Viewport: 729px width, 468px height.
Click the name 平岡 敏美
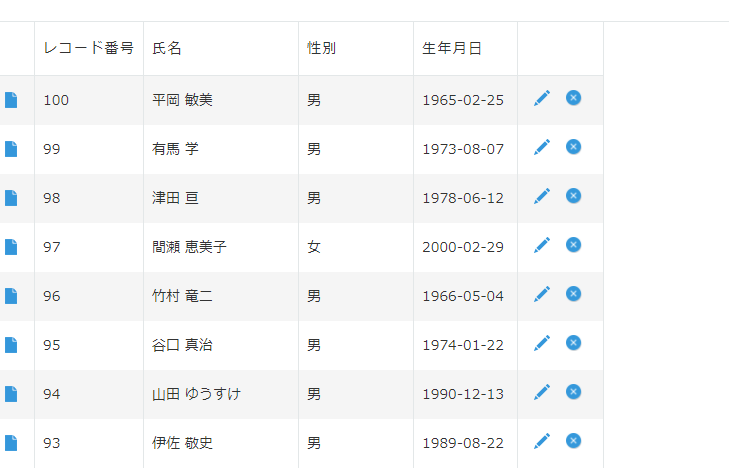[182, 100]
